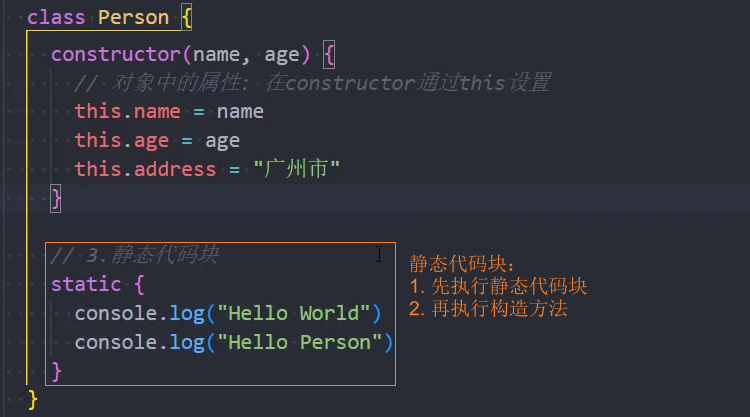This screenshot has height=417, width=750.
Task: Click the opening brace after constructor parameters
Action: [x=329, y=55]
